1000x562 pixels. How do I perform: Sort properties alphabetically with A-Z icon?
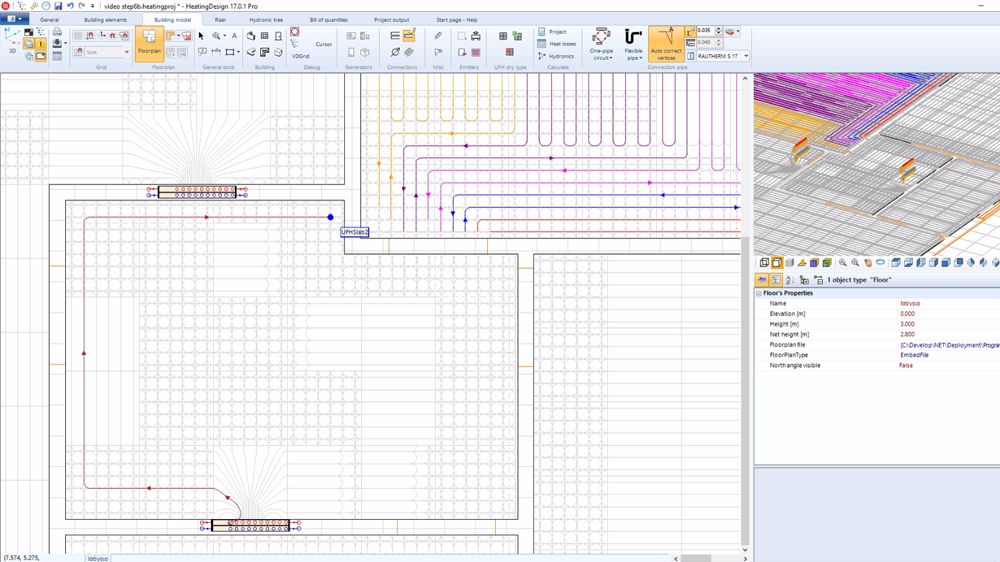(x=789, y=281)
